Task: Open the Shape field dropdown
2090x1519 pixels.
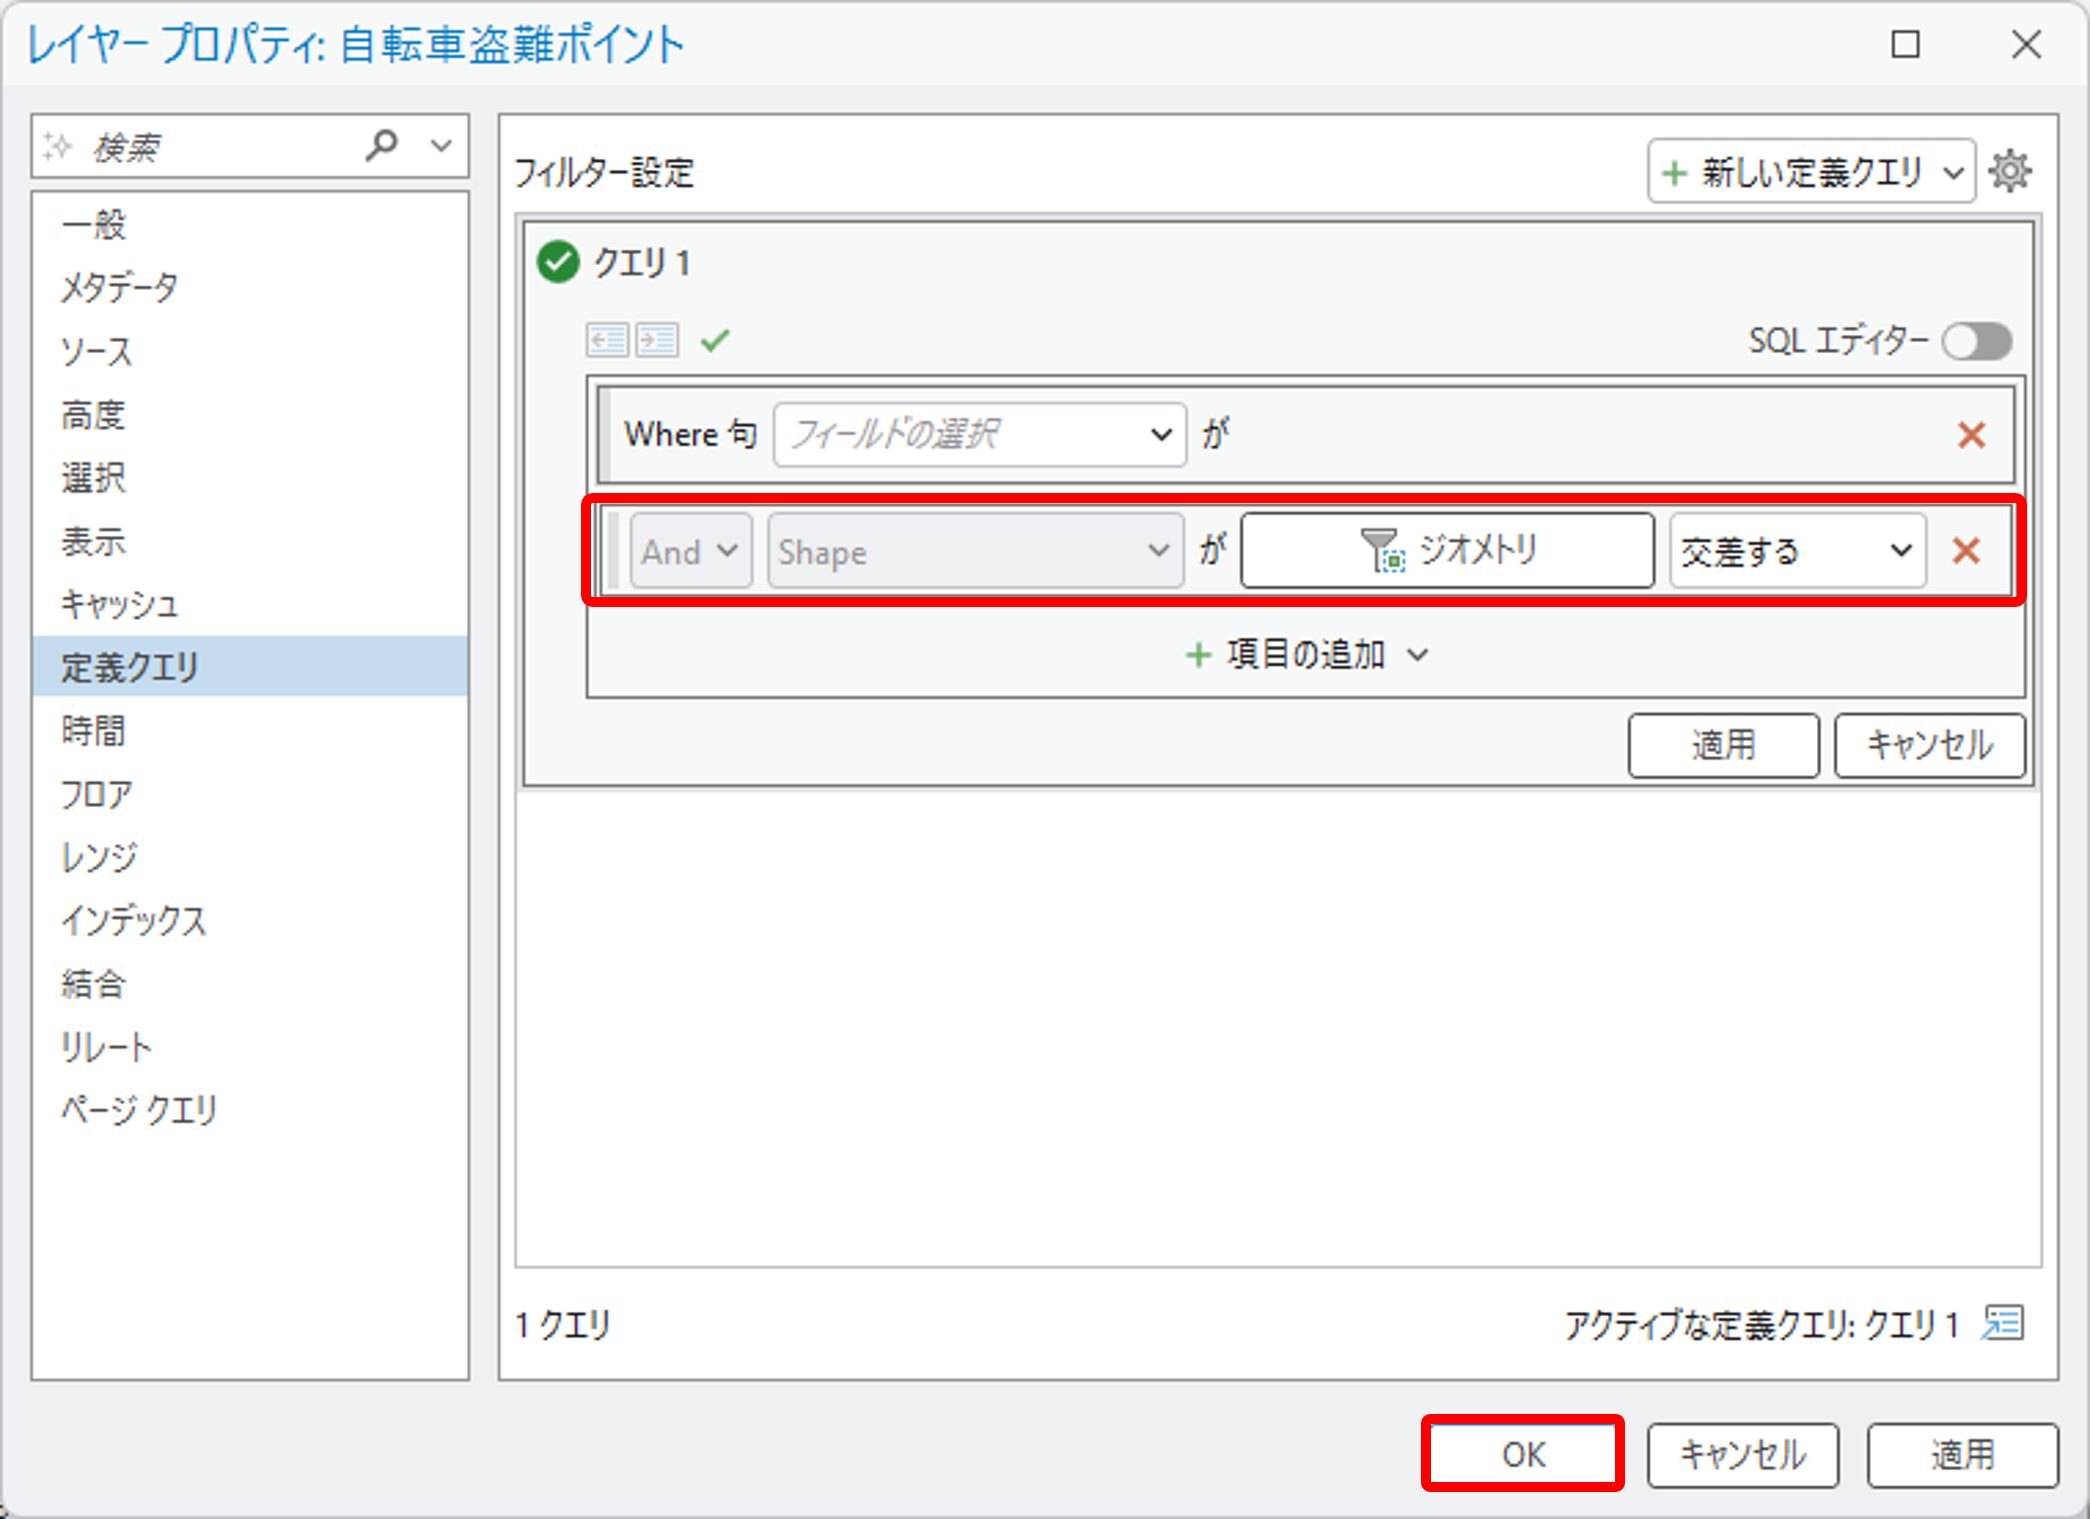Action: (x=976, y=551)
